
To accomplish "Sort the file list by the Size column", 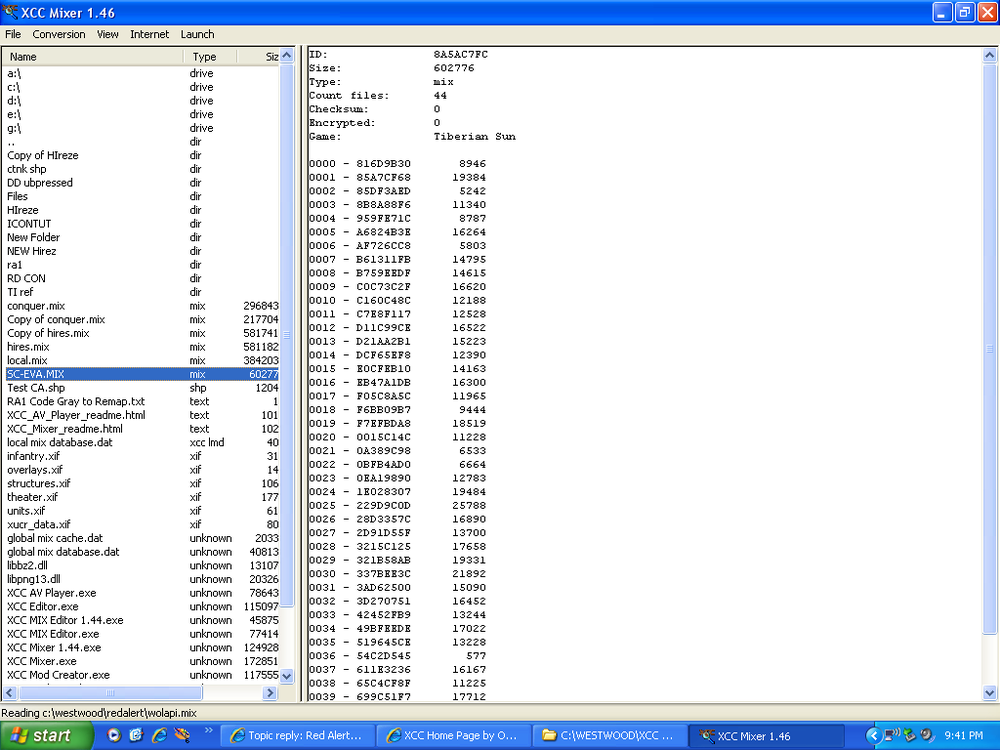I will coord(258,57).
